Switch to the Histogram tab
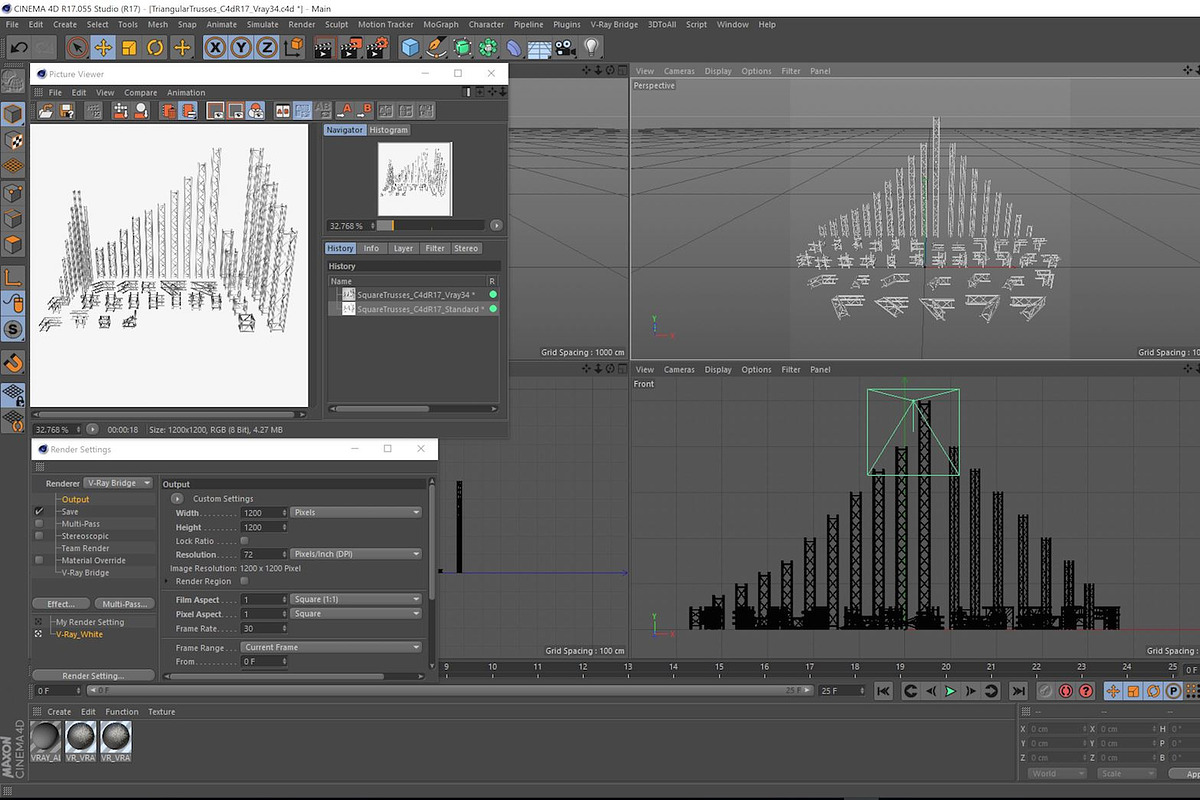Image resolution: width=1200 pixels, height=800 pixels. click(389, 130)
